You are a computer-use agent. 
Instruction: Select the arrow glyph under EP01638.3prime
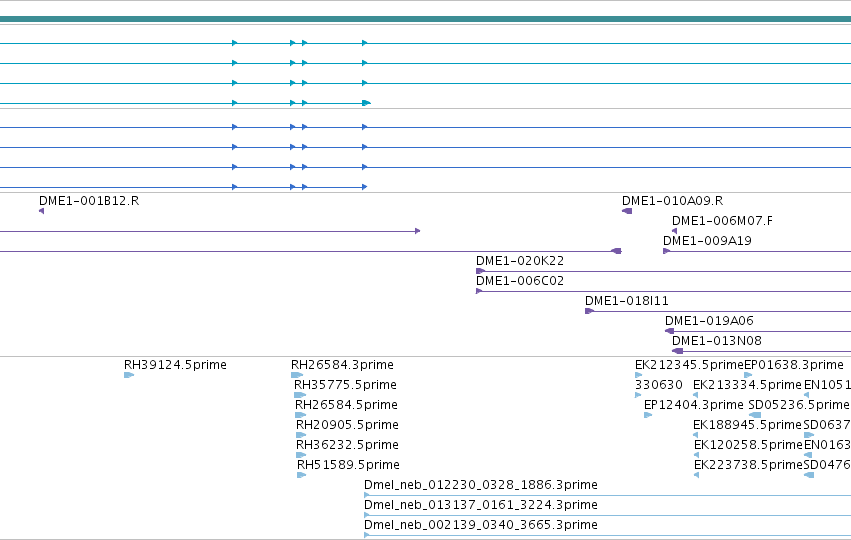(748, 375)
